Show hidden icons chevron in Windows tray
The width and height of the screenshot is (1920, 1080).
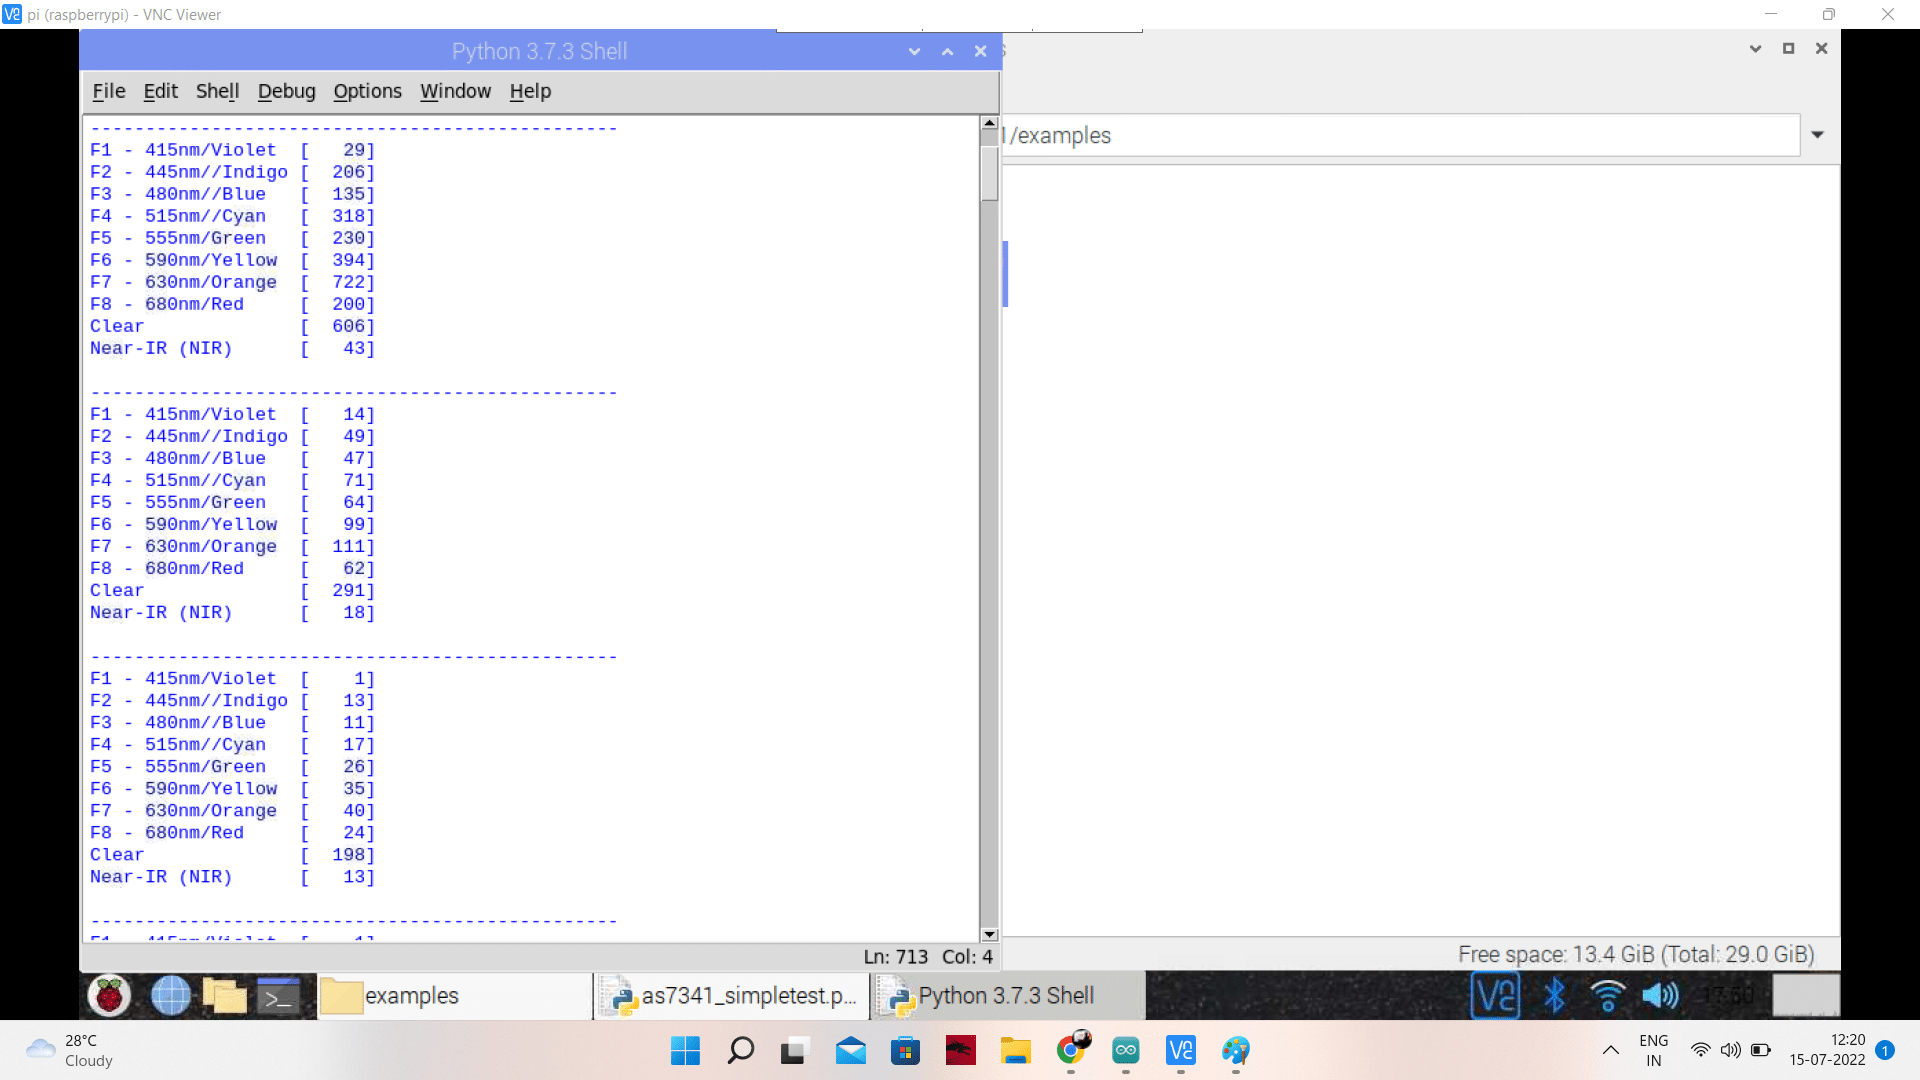coord(1610,1050)
